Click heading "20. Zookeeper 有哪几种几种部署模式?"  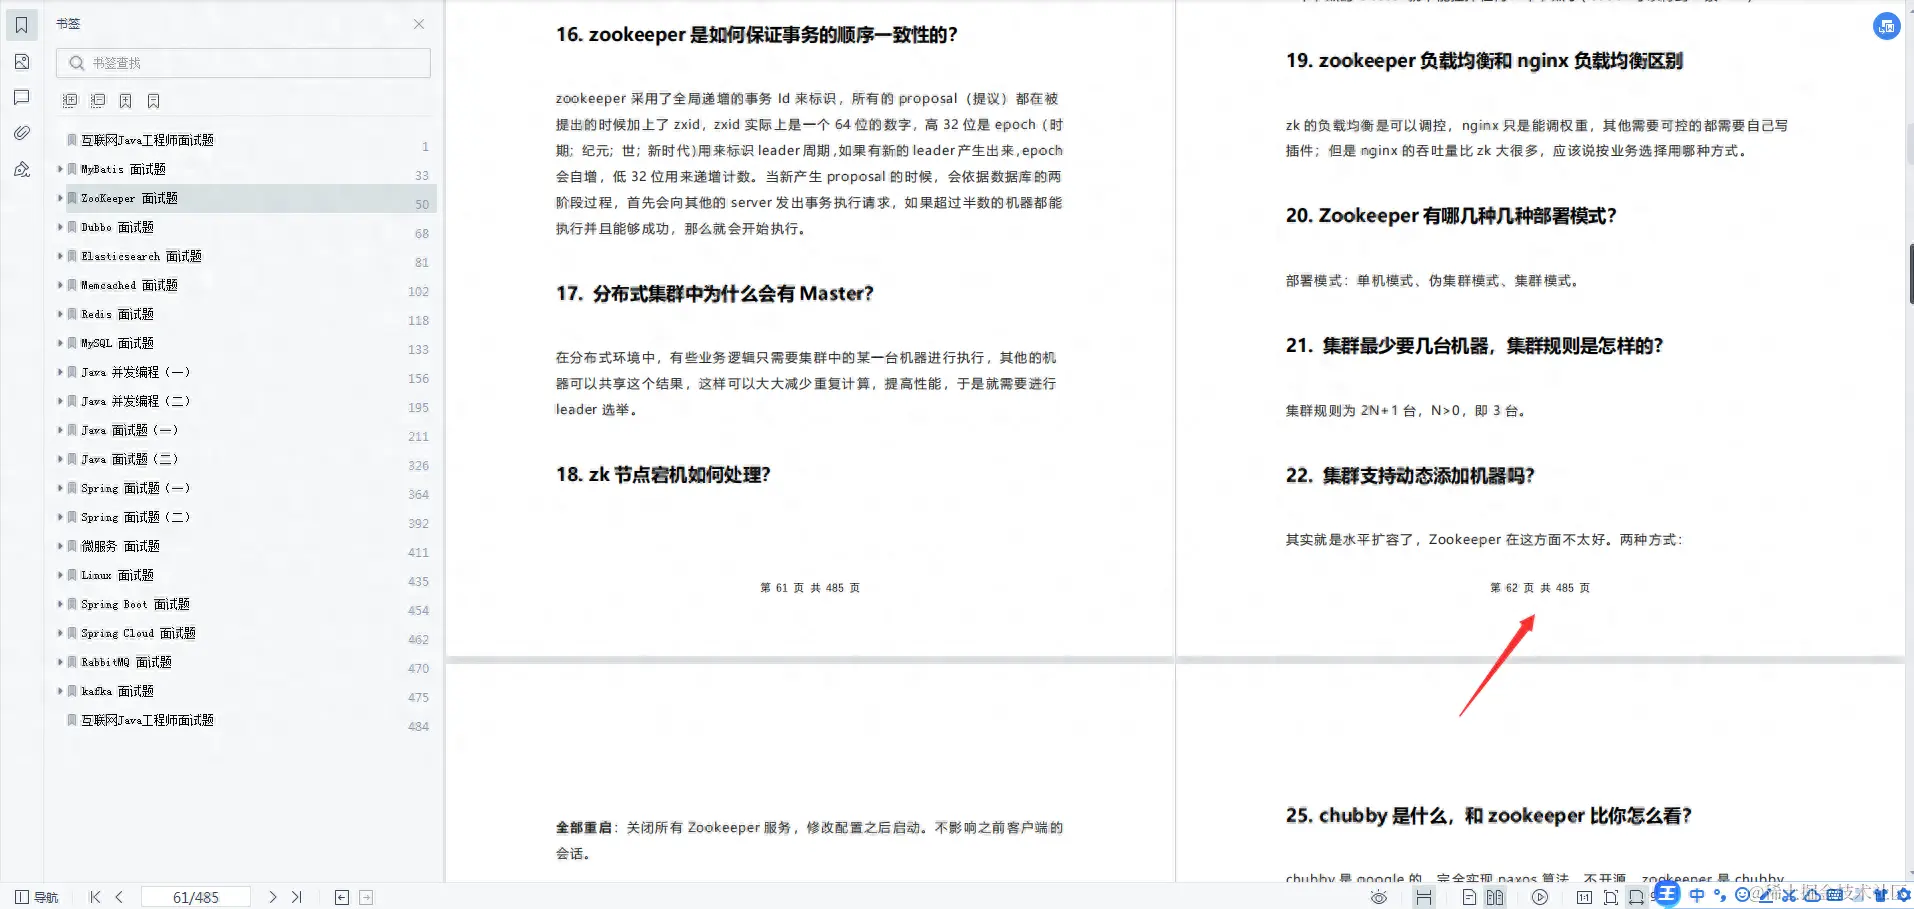[x=1451, y=216]
